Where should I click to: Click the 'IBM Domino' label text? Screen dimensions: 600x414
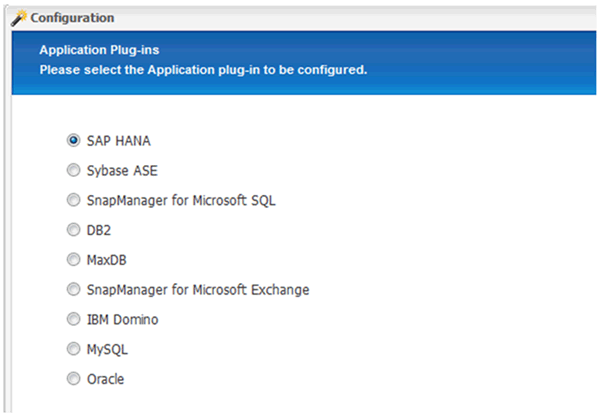click(122, 320)
